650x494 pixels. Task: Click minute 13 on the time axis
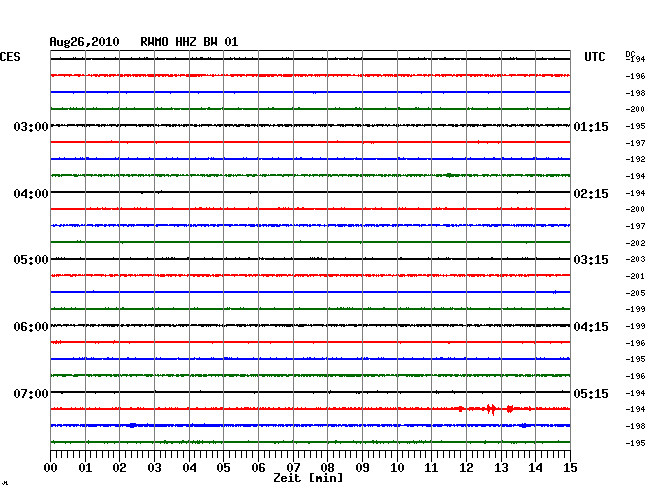click(501, 468)
